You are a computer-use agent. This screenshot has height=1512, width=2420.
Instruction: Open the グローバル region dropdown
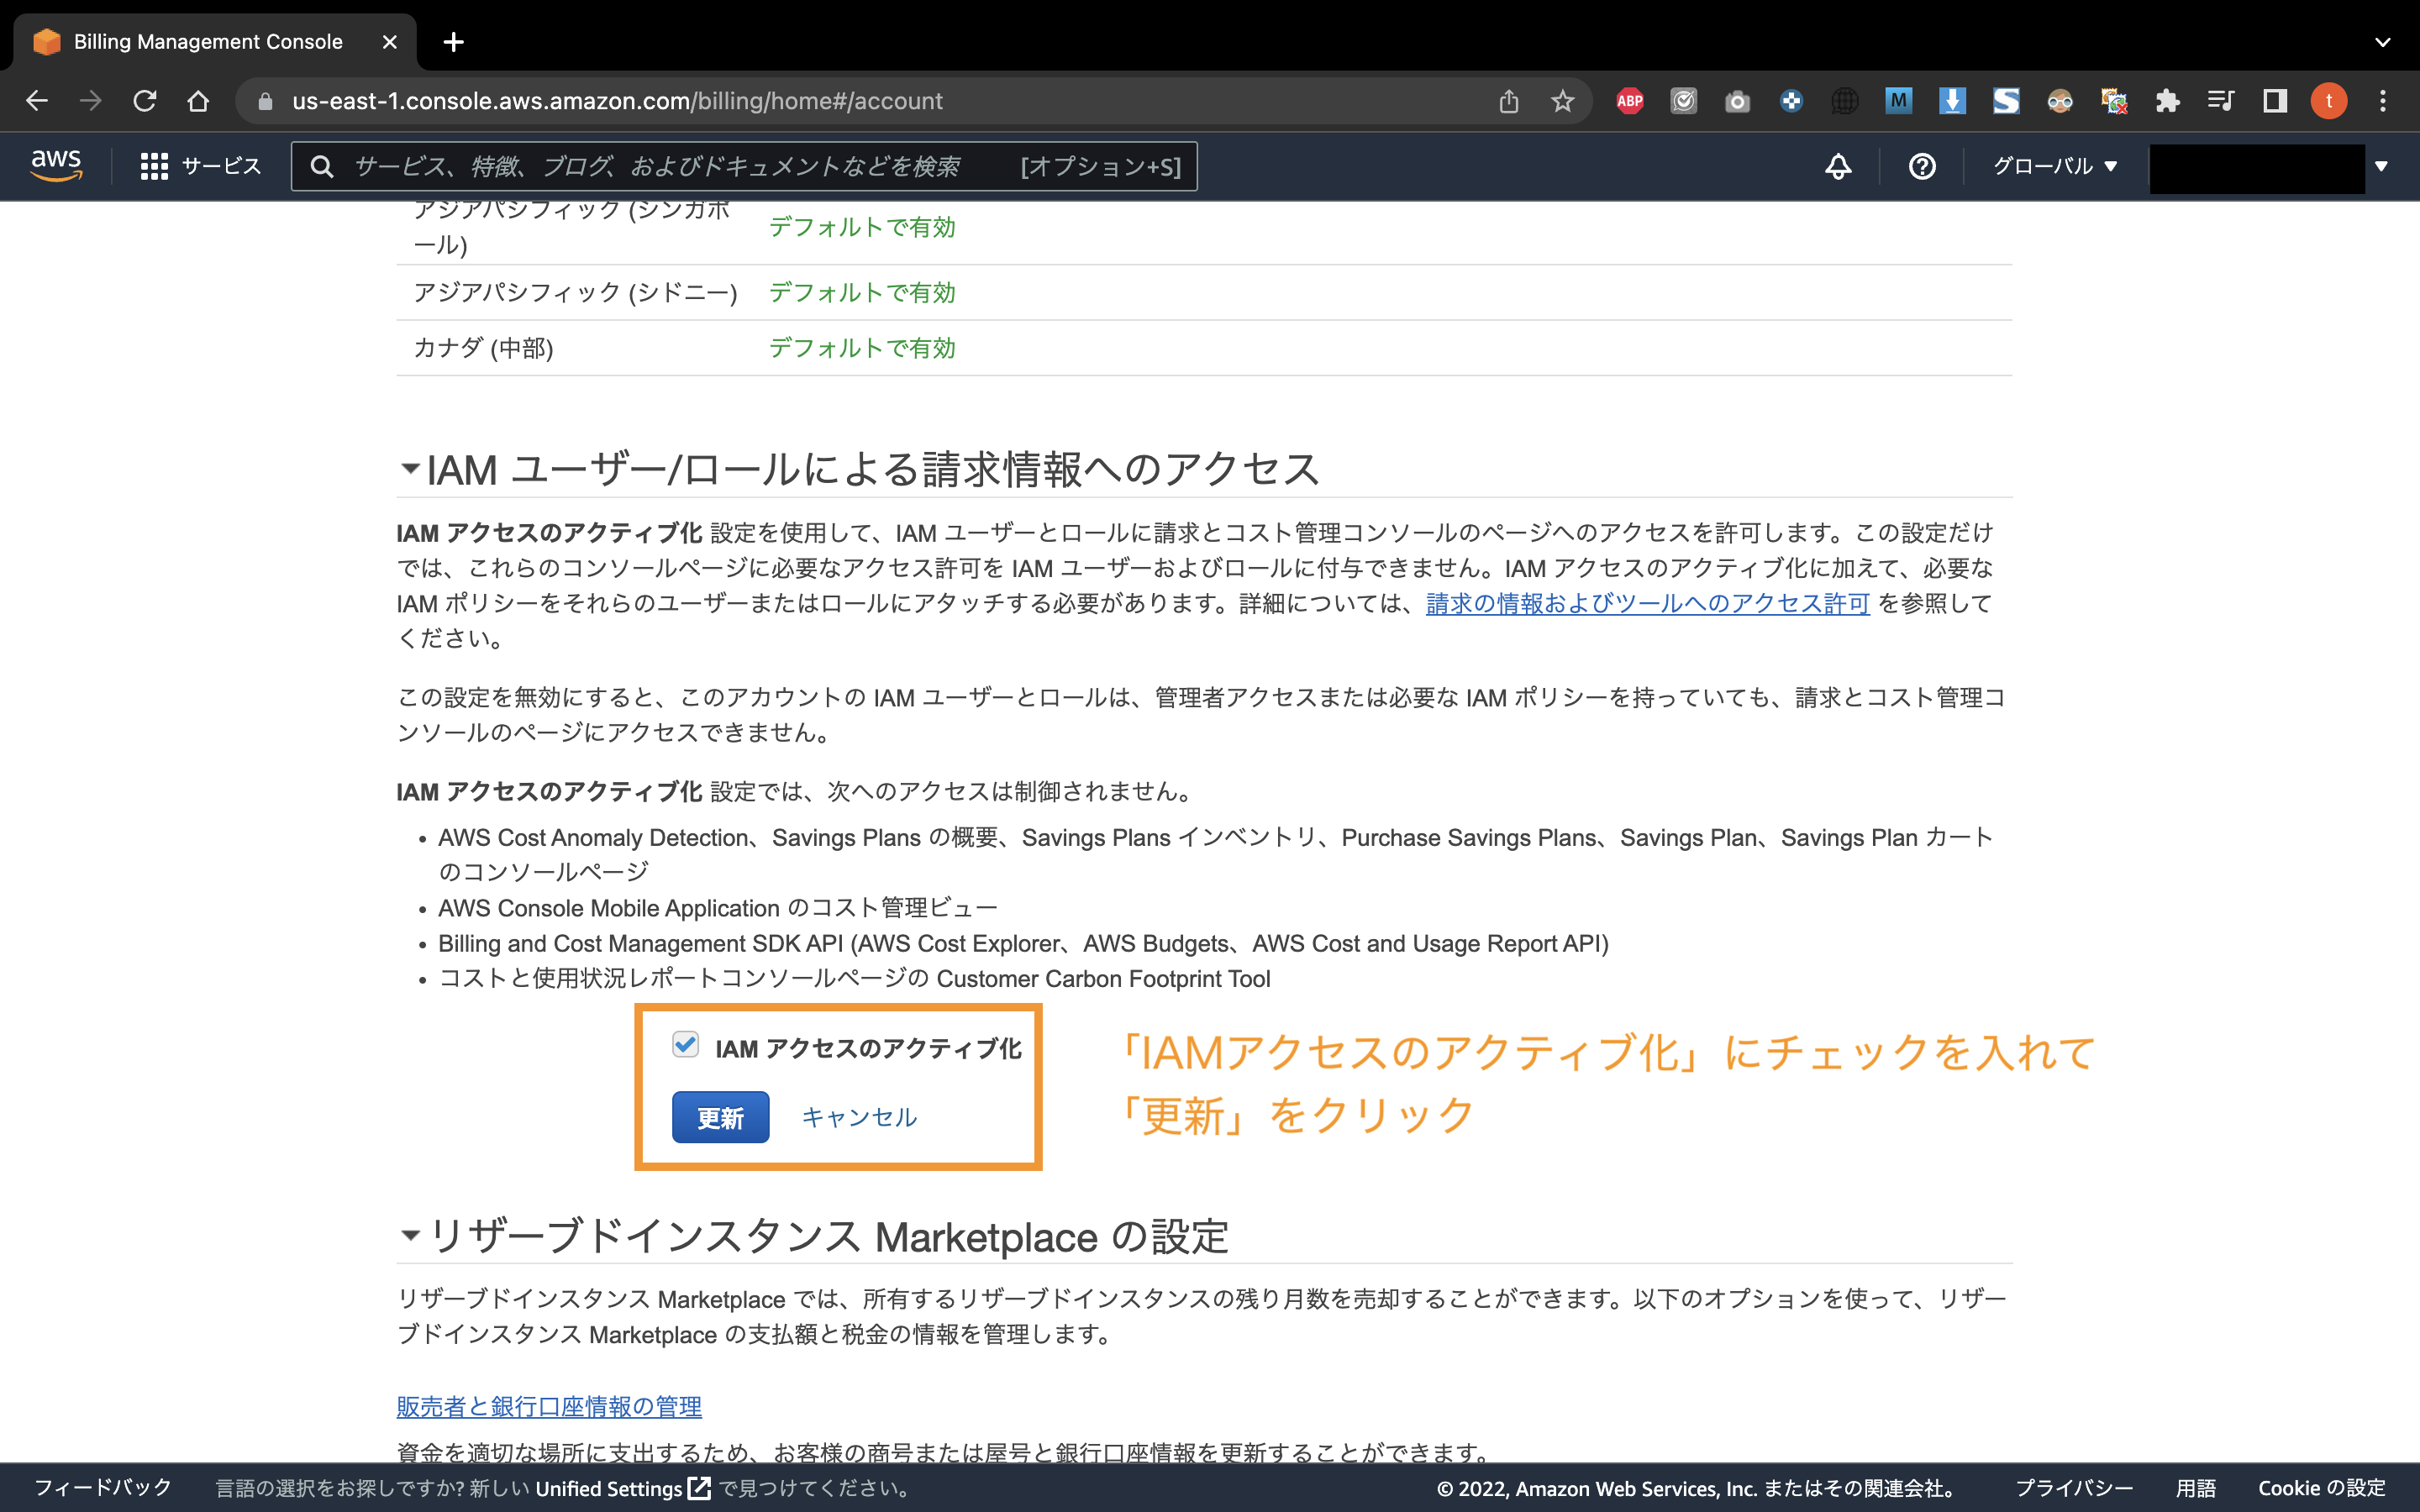click(x=2054, y=166)
